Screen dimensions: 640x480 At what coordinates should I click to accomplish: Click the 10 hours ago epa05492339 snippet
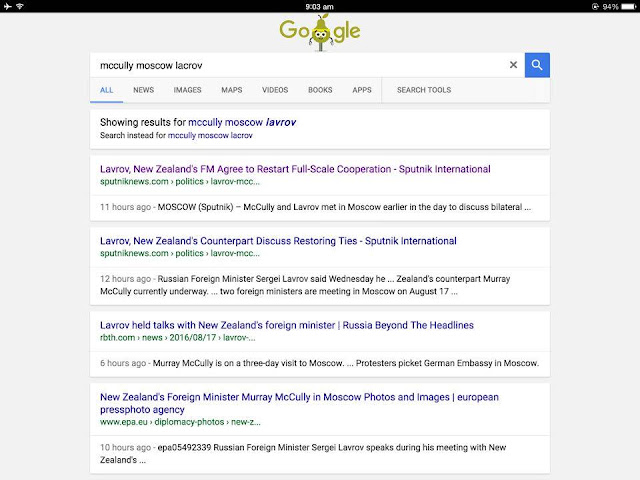click(303, 453)
